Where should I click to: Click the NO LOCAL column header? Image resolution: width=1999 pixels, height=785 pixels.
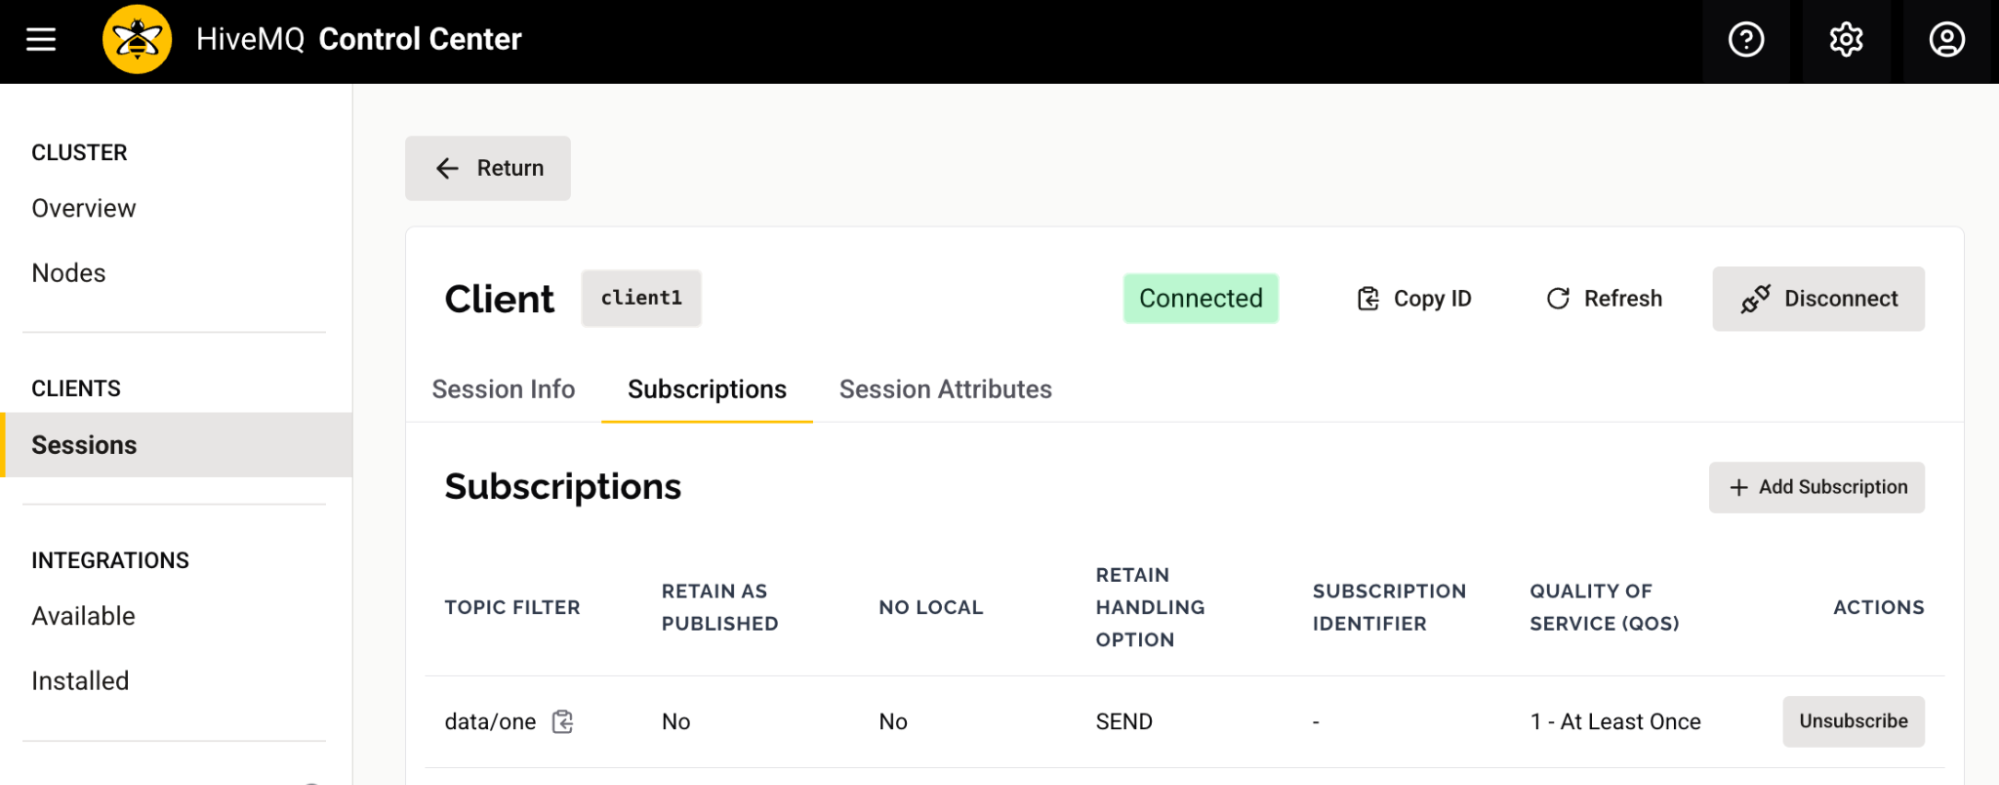point(931,607)
